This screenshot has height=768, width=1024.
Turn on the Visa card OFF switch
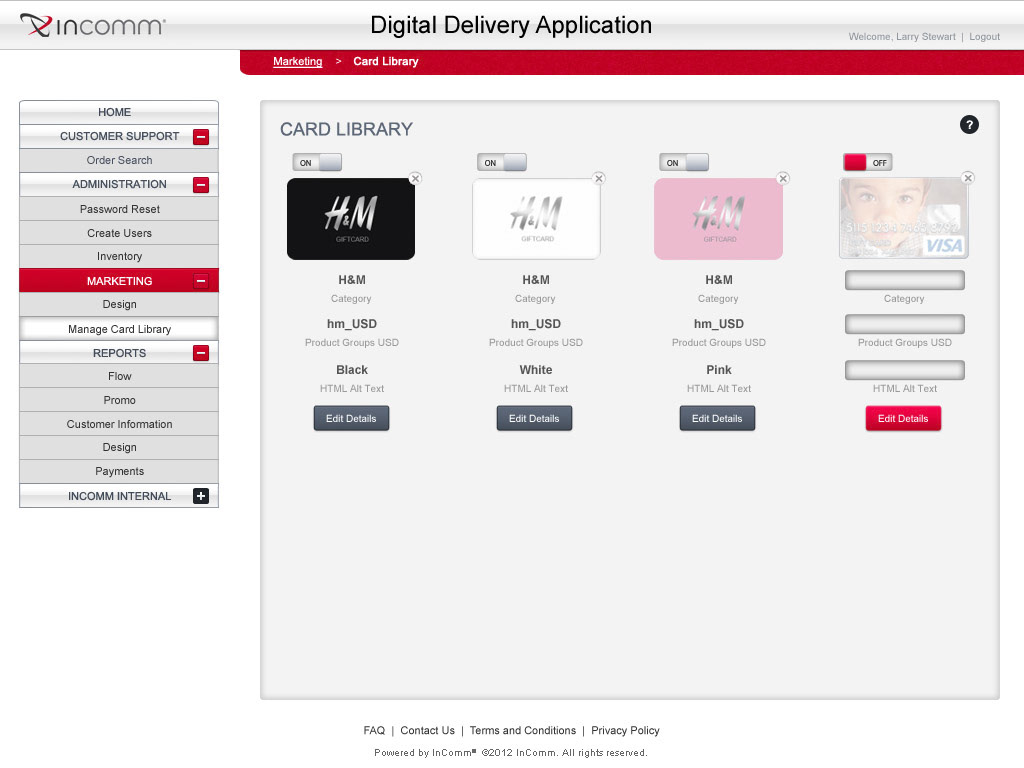[867, 163]
